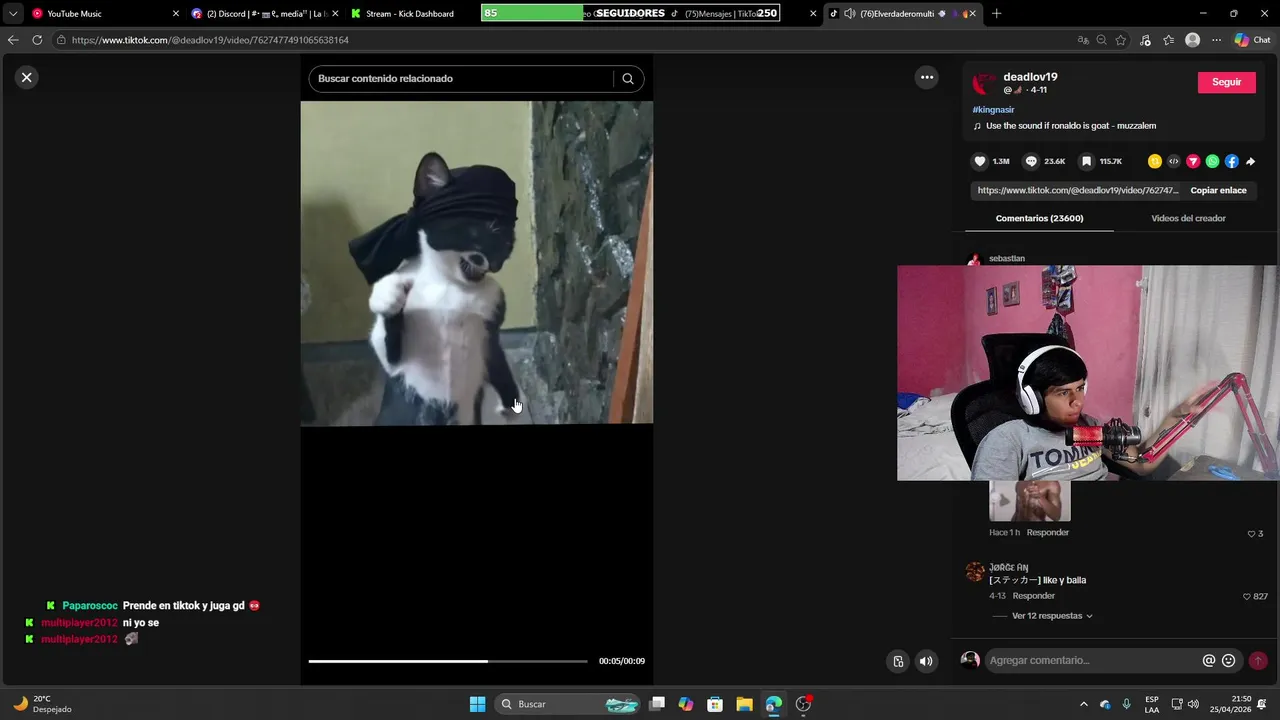Seek on the video progress bar

[x=448, y=661]
